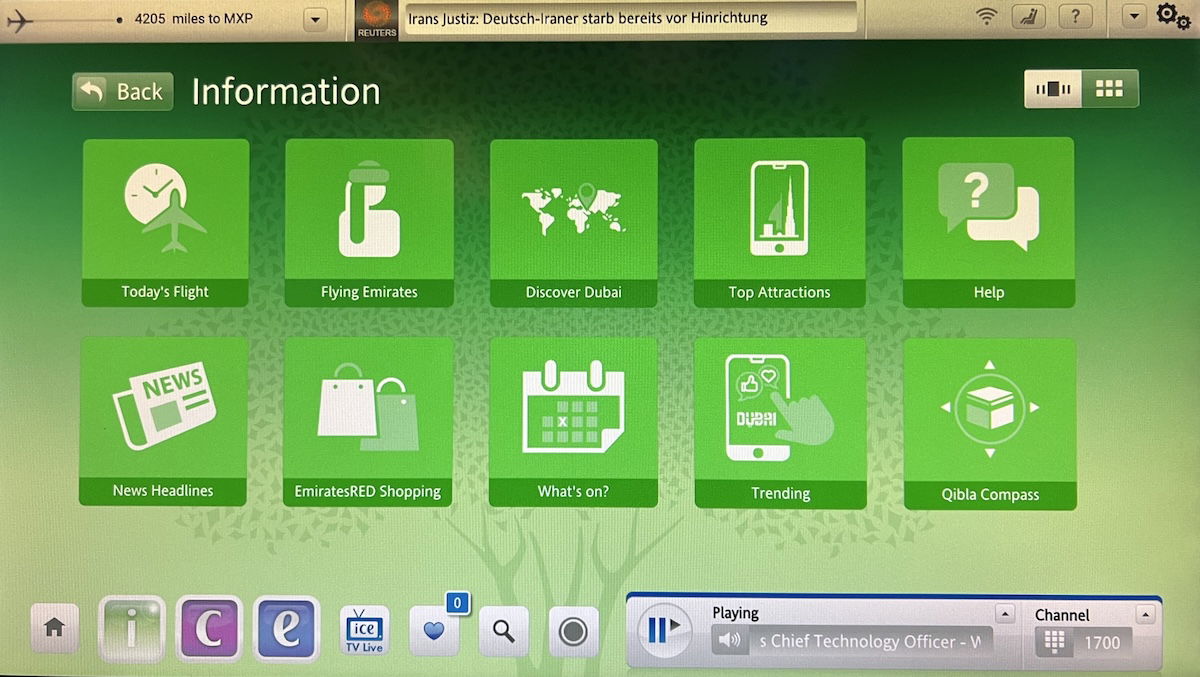Select the green Information 'i' icon

click(x=131, y=629)
